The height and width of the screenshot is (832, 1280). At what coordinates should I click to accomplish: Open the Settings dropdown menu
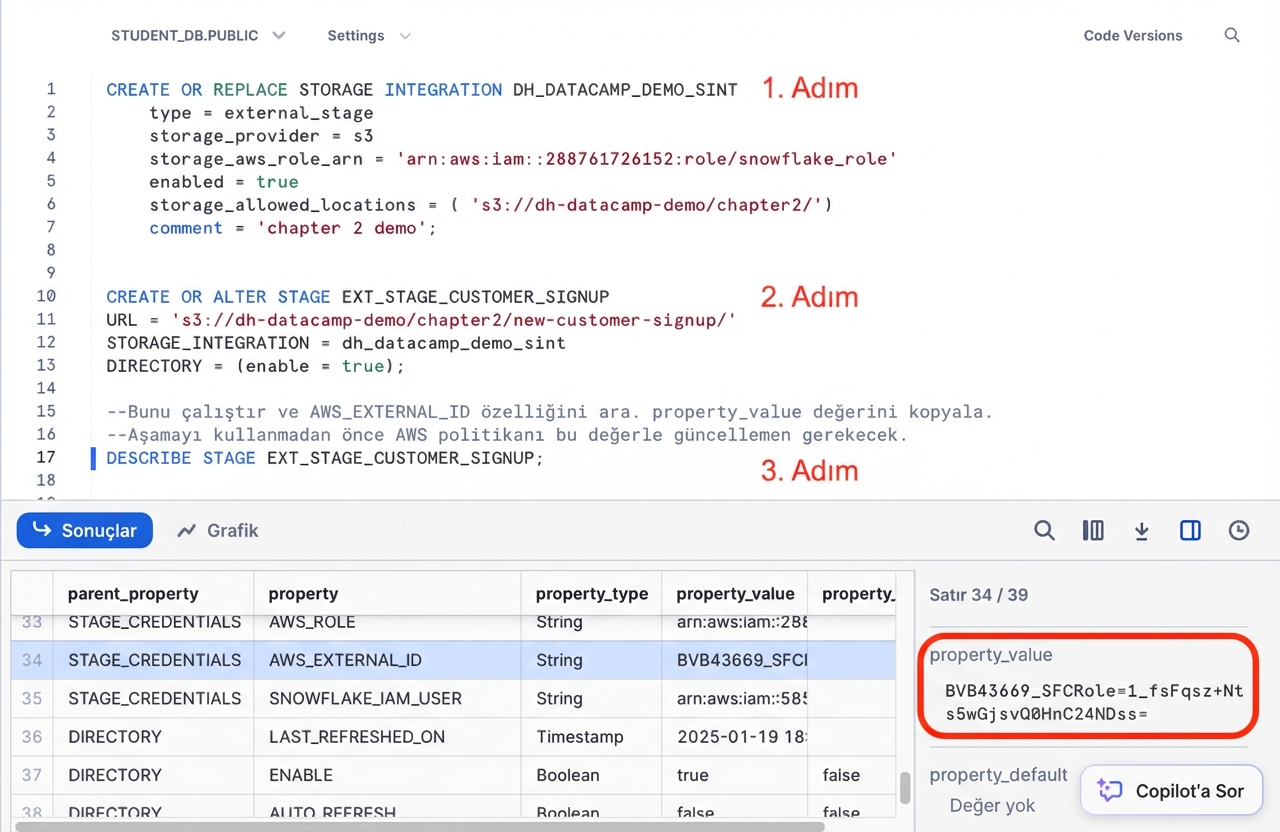point(369,35)
